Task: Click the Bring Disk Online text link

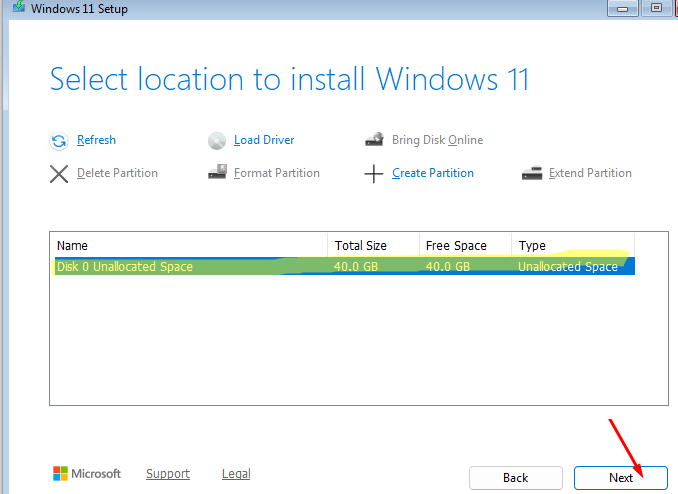Action: 437,140
